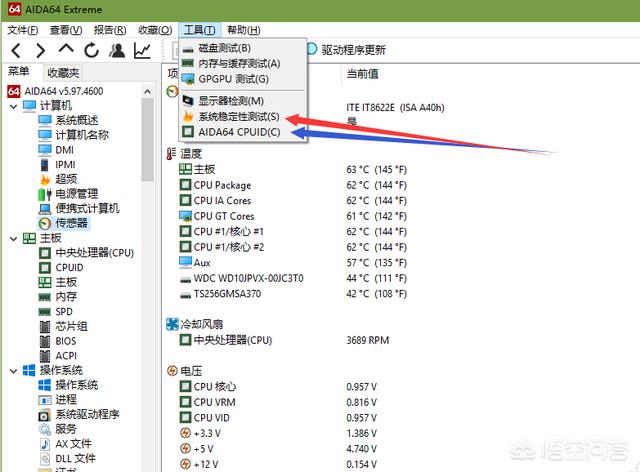640x472 pixels.
Task: Click the 操作系统 Windows logo child item
Action: pos(44,385)
